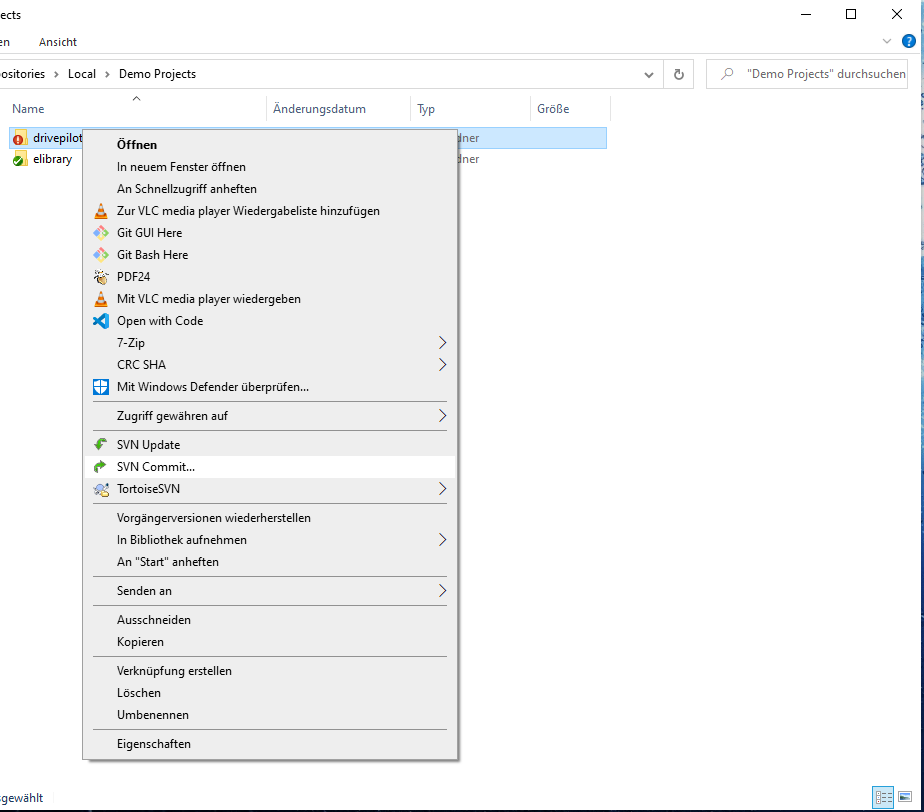Open the Ansicht menu
Viewport: 924px width, 812px height.
tap(57, 42)
